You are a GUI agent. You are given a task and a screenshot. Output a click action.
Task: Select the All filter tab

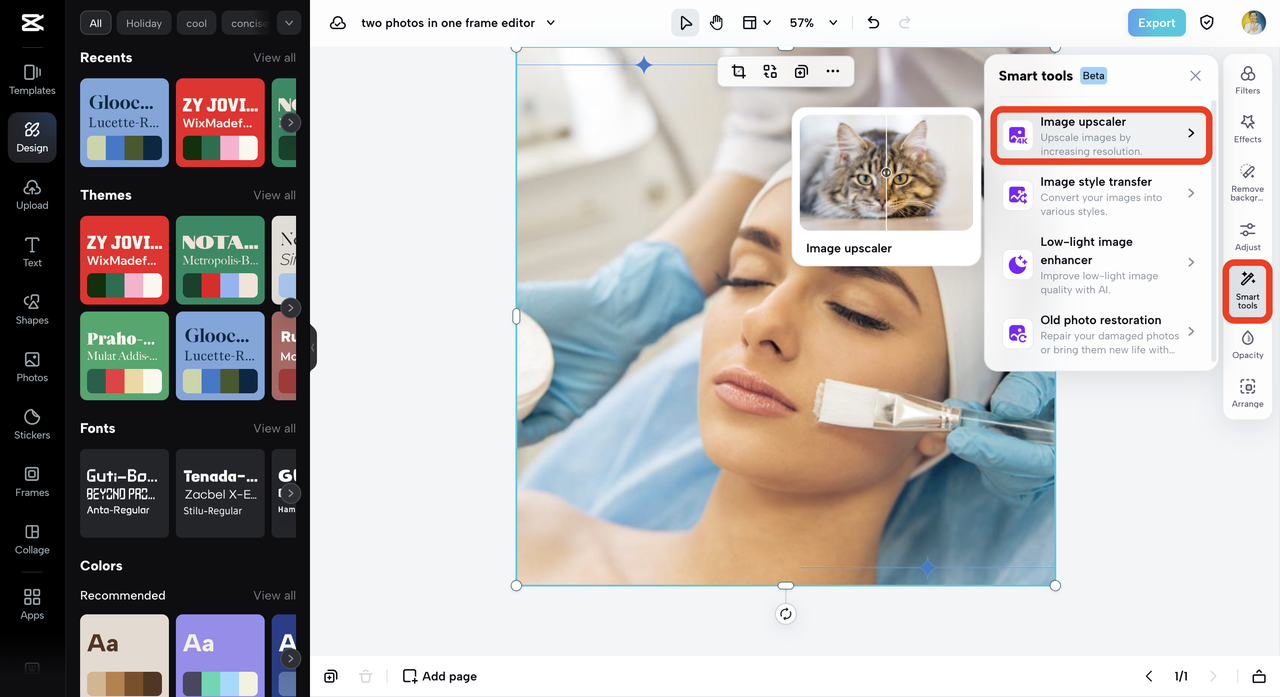[x=95, y=23]
